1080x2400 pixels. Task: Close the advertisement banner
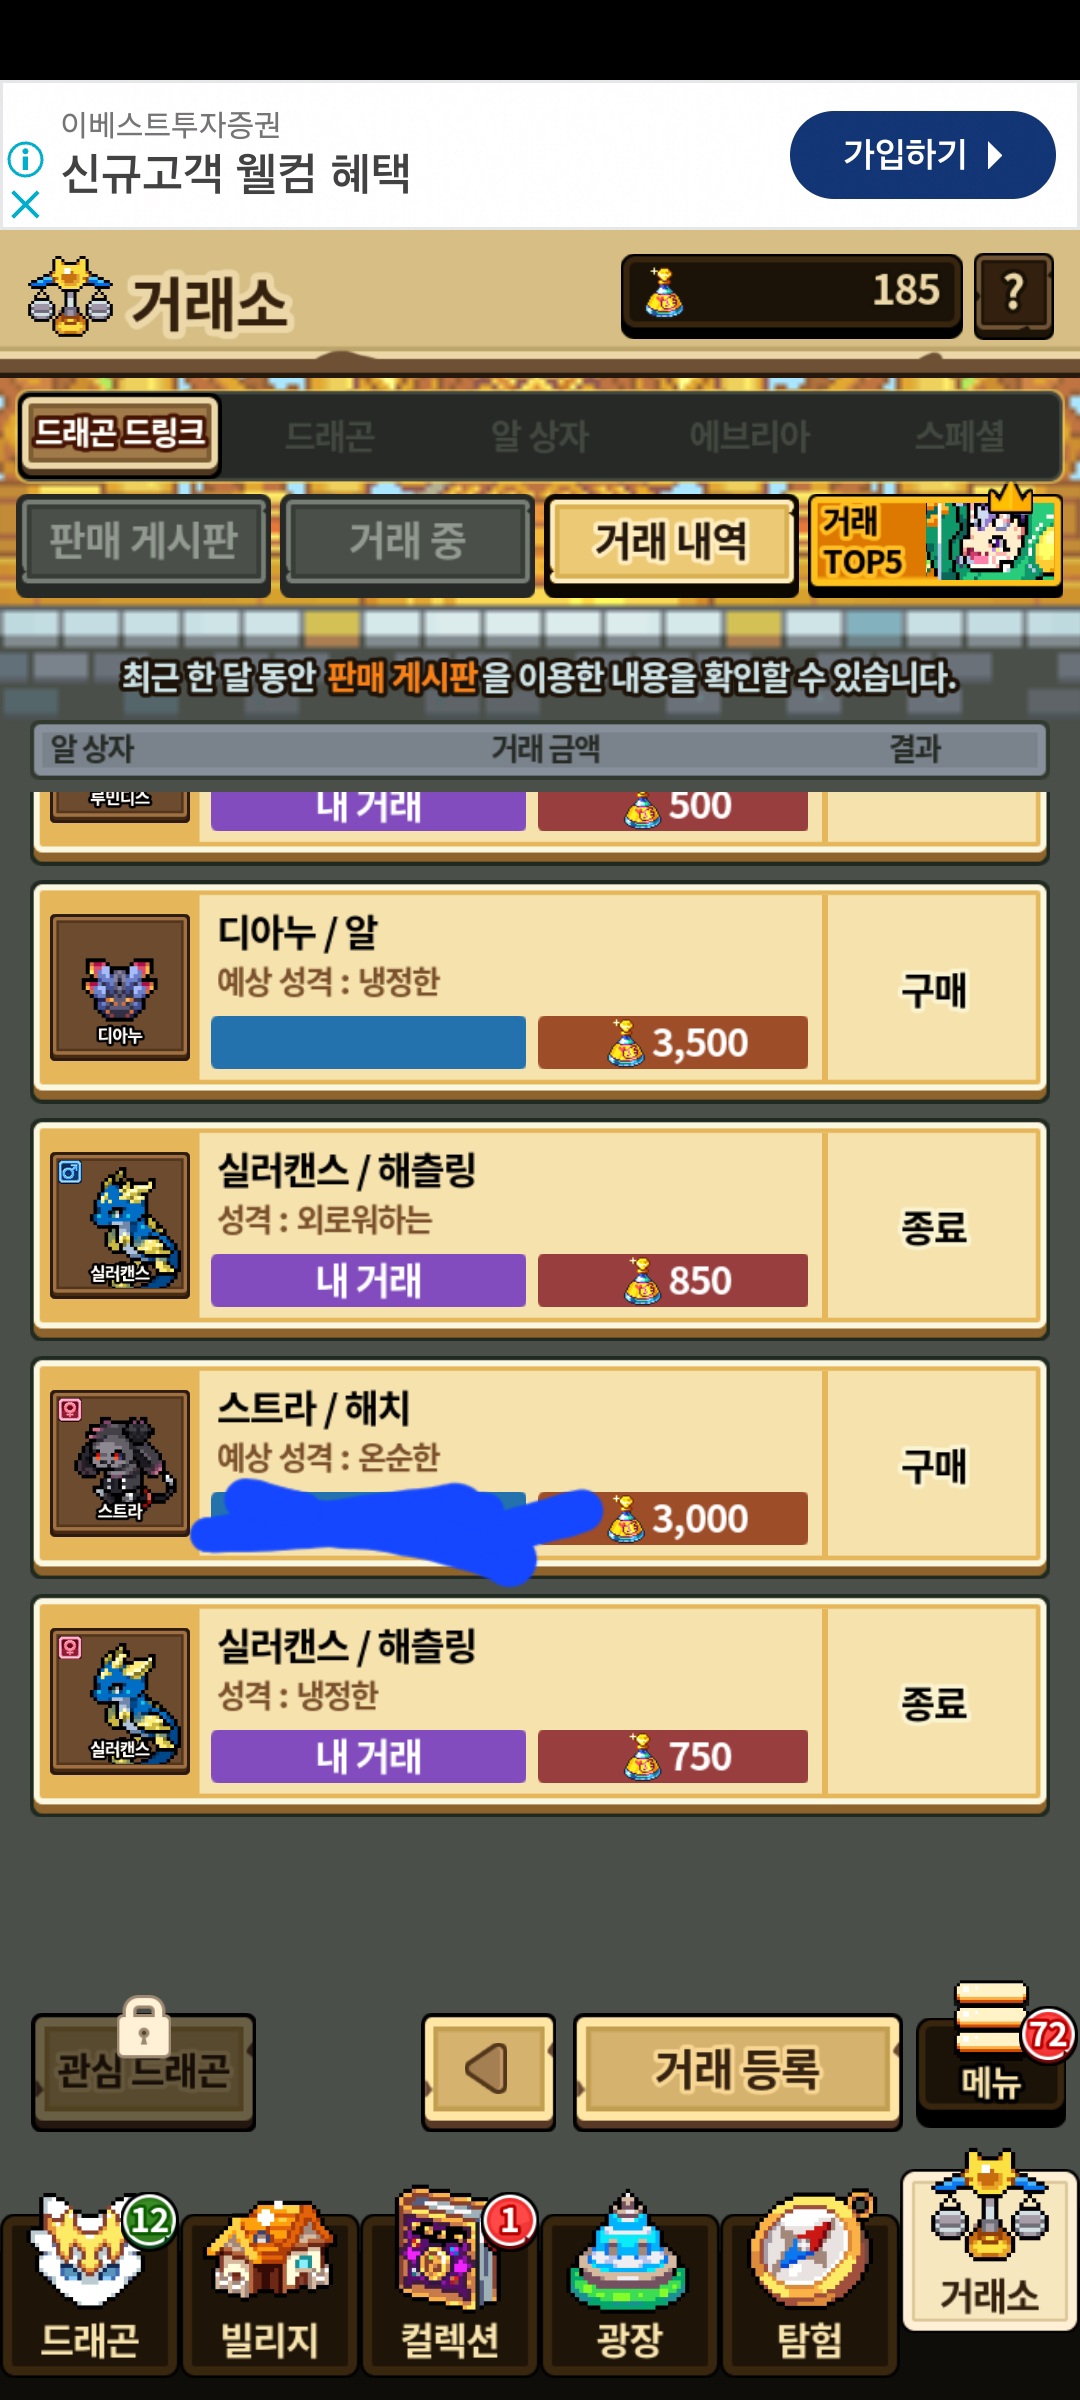coord(25,205)
